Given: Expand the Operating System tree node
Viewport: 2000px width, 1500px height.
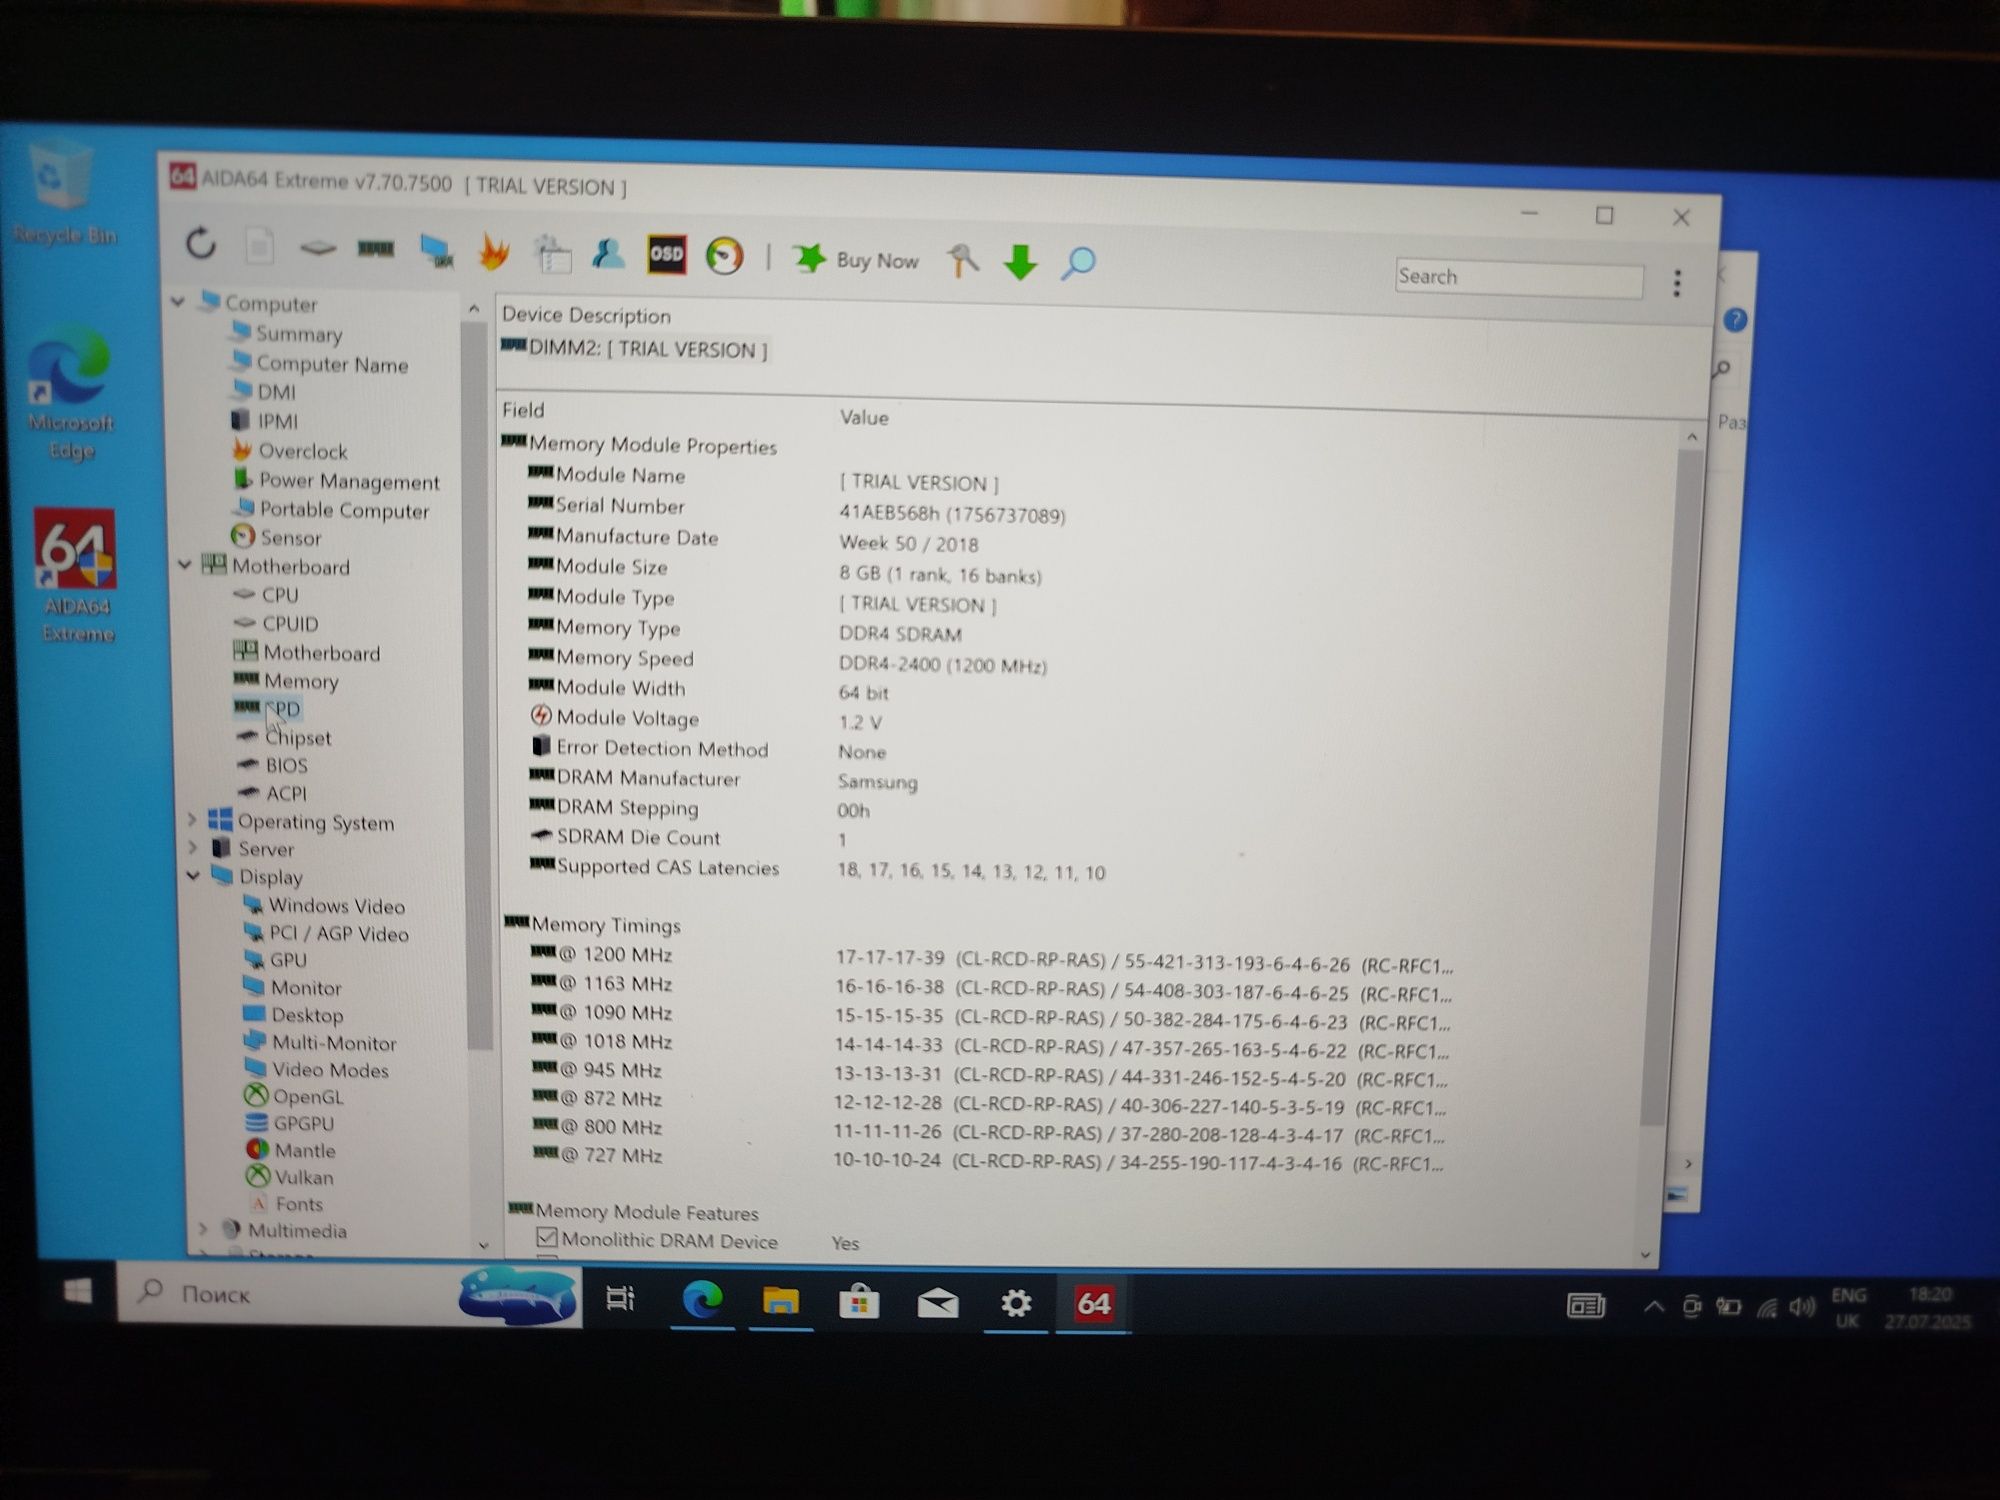Looking at the screenshot, I should point(192,820).
